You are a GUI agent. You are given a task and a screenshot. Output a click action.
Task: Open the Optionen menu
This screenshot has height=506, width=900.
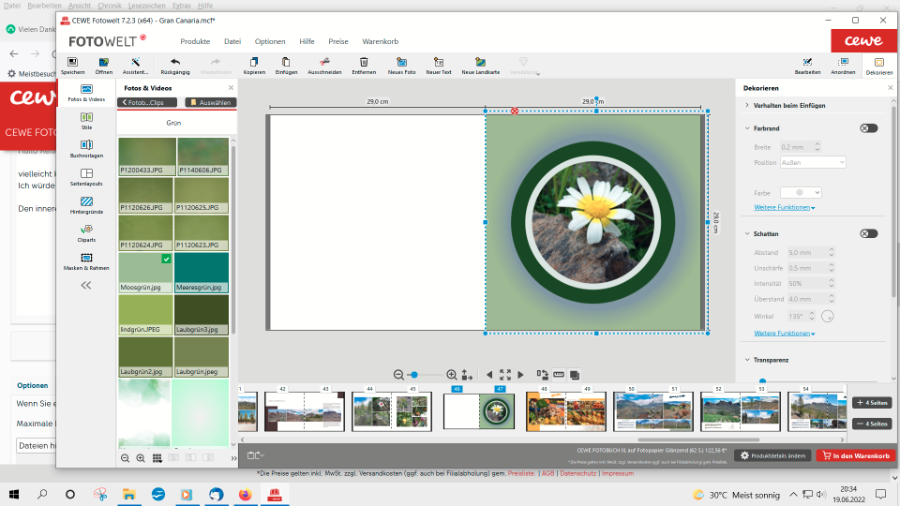[x=269, y=41]
